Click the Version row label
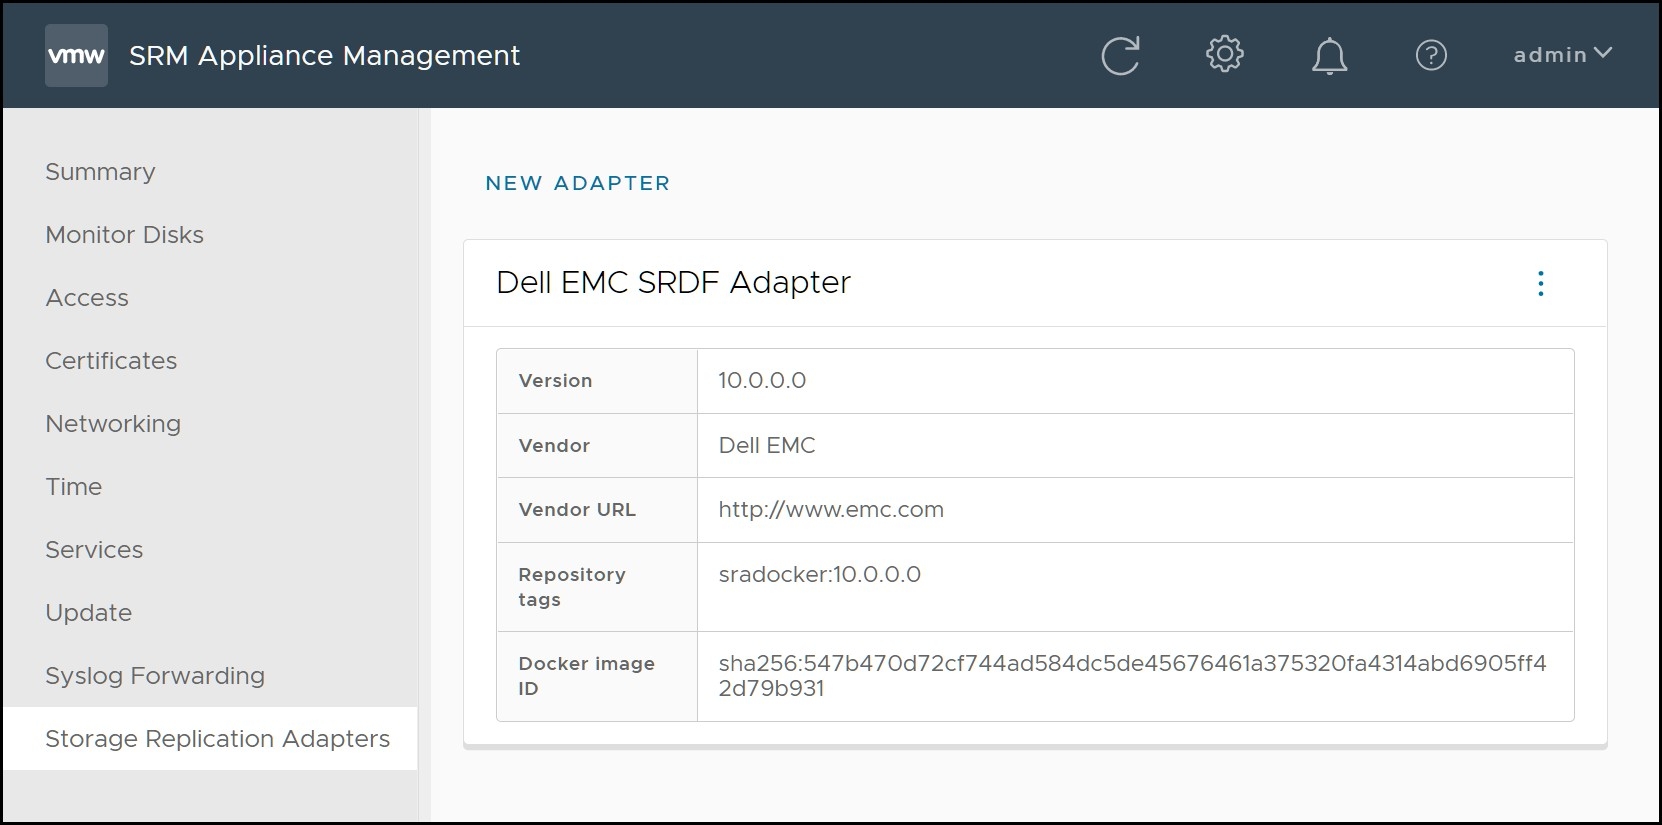Viewport: 1662px width, 825px height. (x=555, y=381)
